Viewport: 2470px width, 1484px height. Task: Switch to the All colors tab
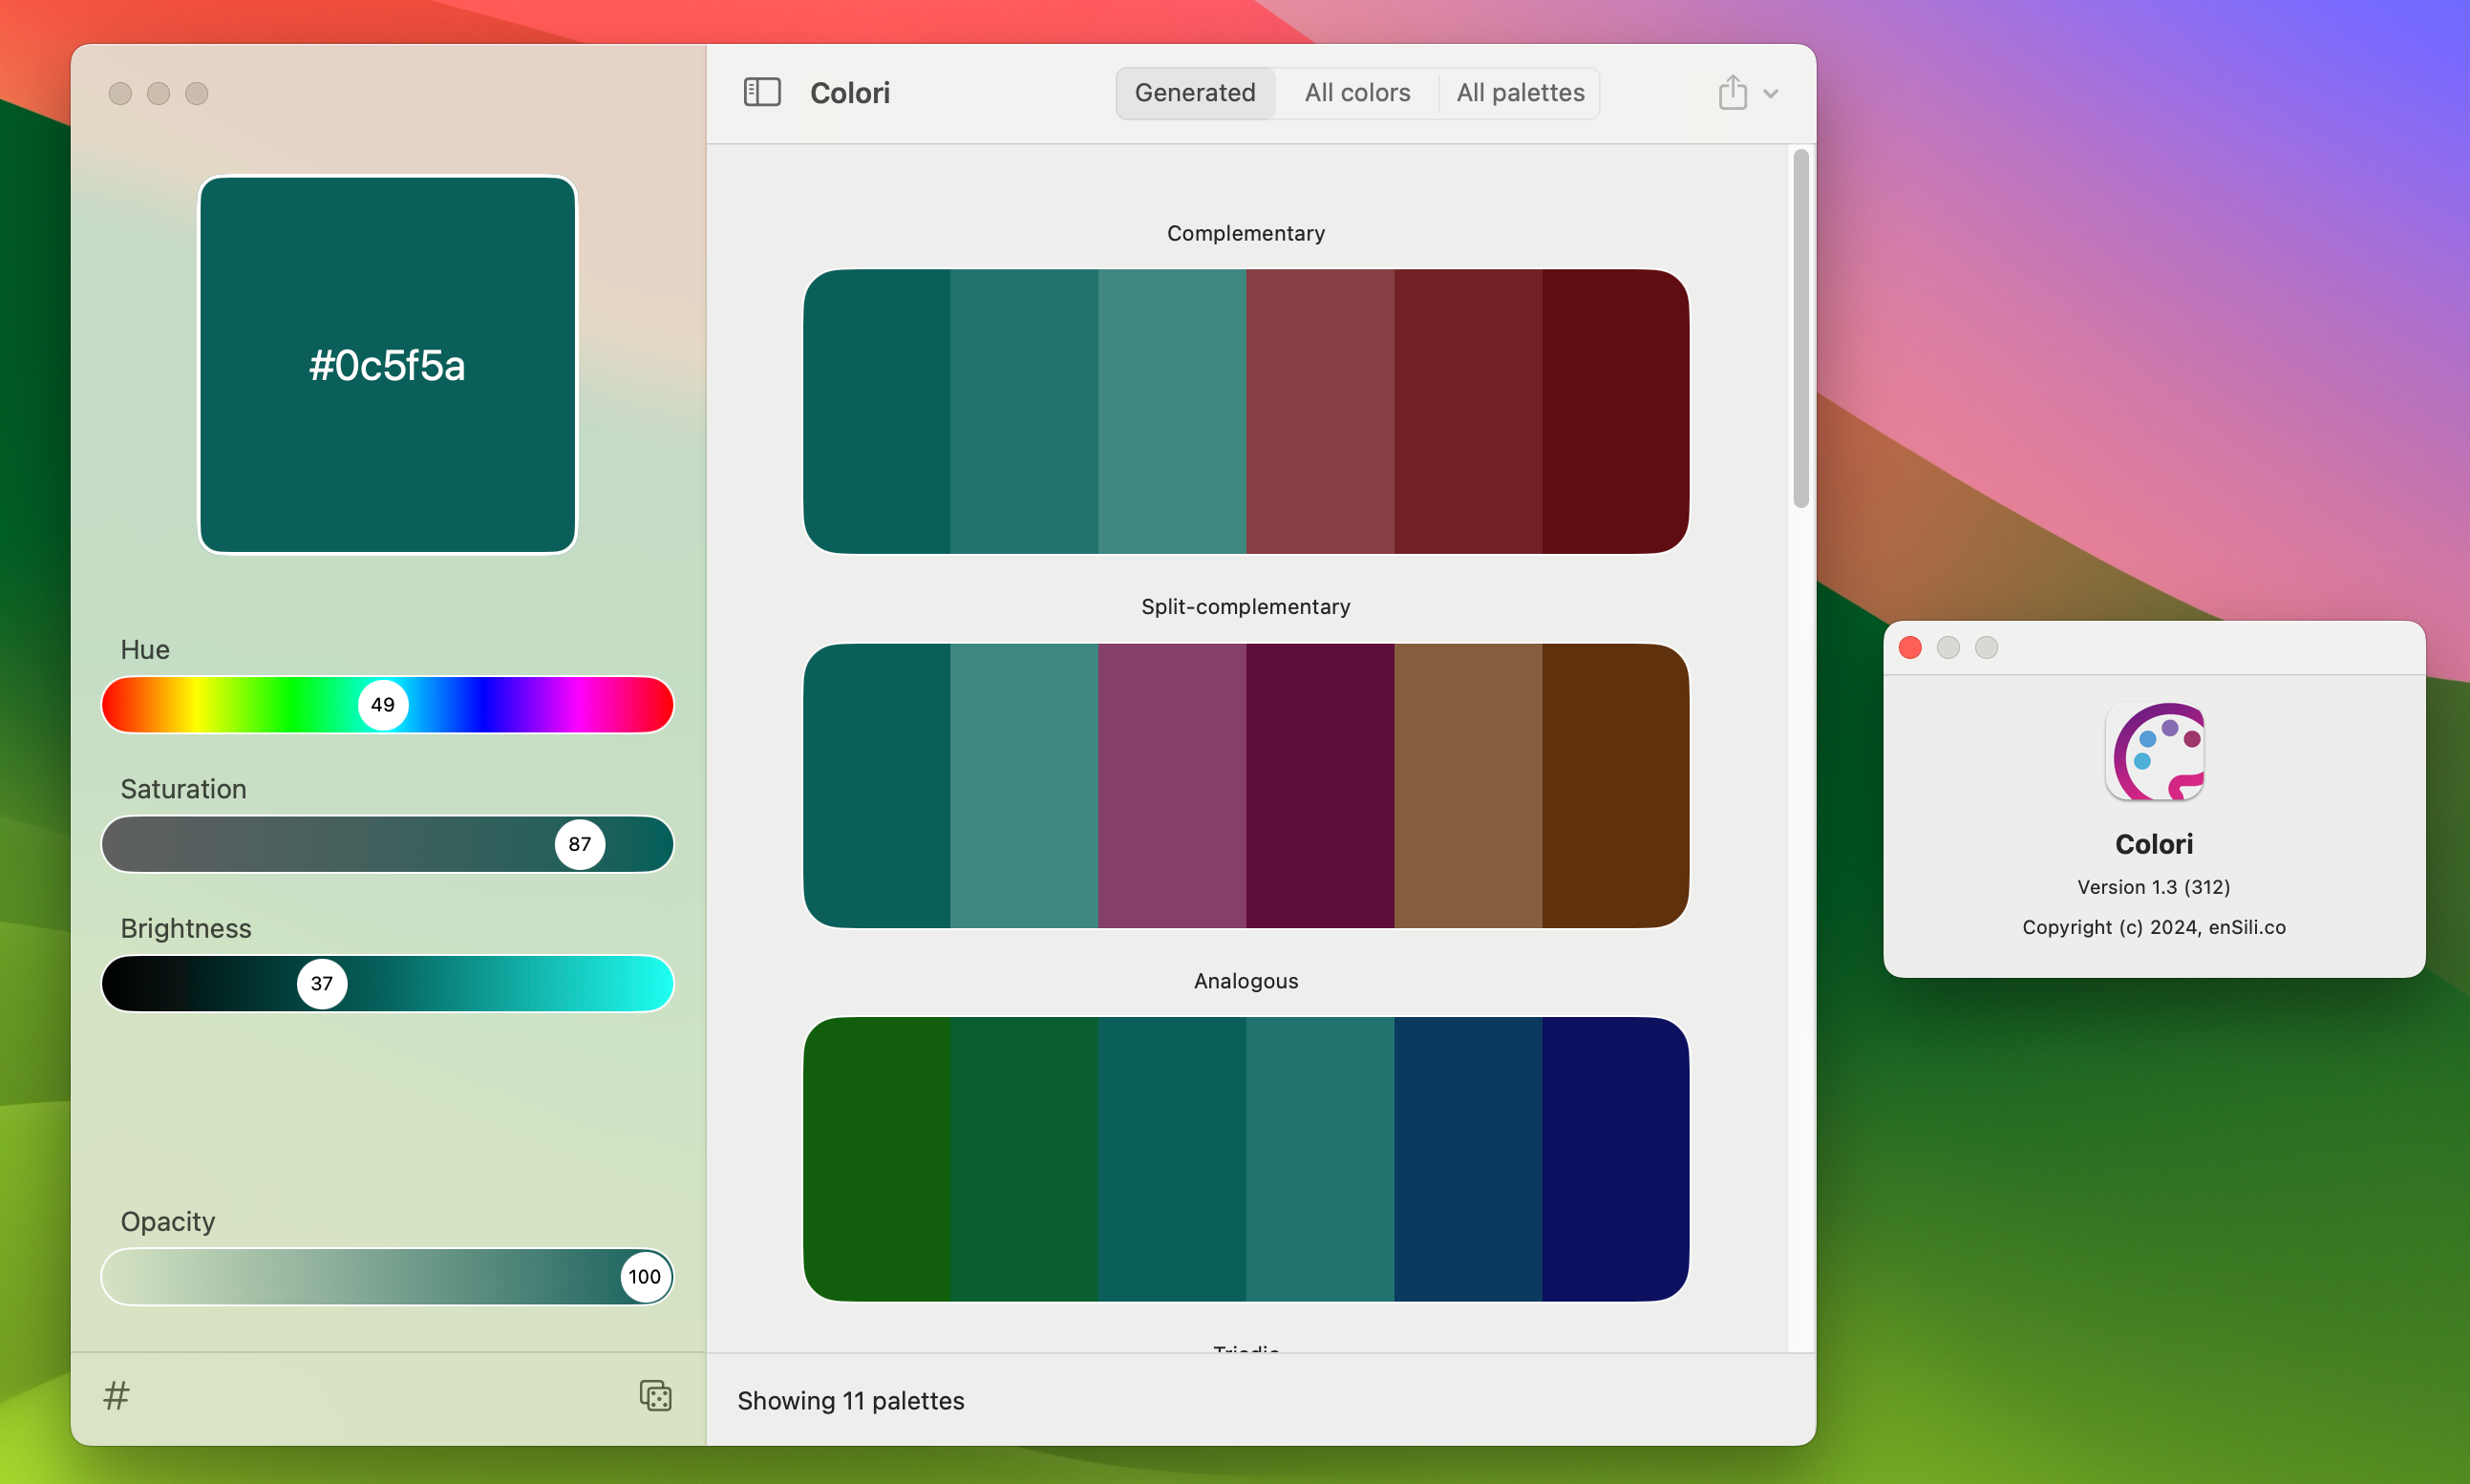click(x=1356, y=92)
